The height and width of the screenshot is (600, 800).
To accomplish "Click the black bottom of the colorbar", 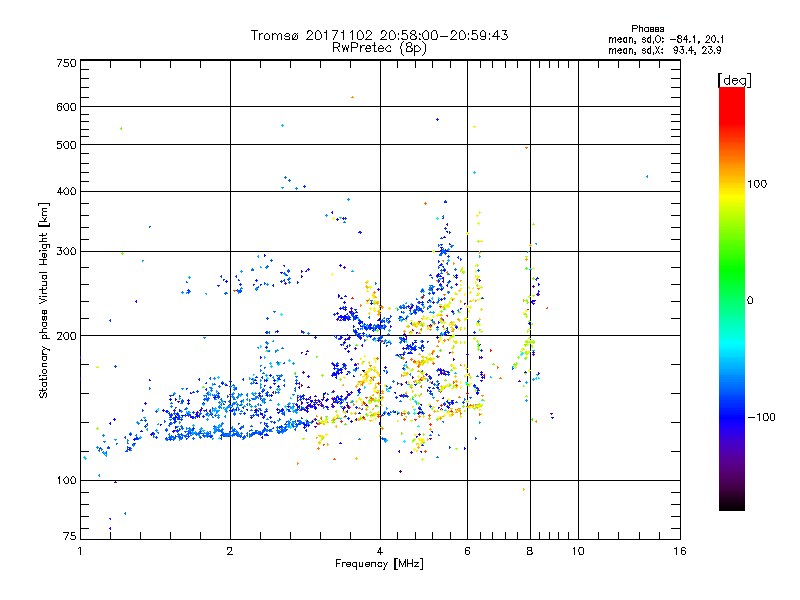I will 732,503.
